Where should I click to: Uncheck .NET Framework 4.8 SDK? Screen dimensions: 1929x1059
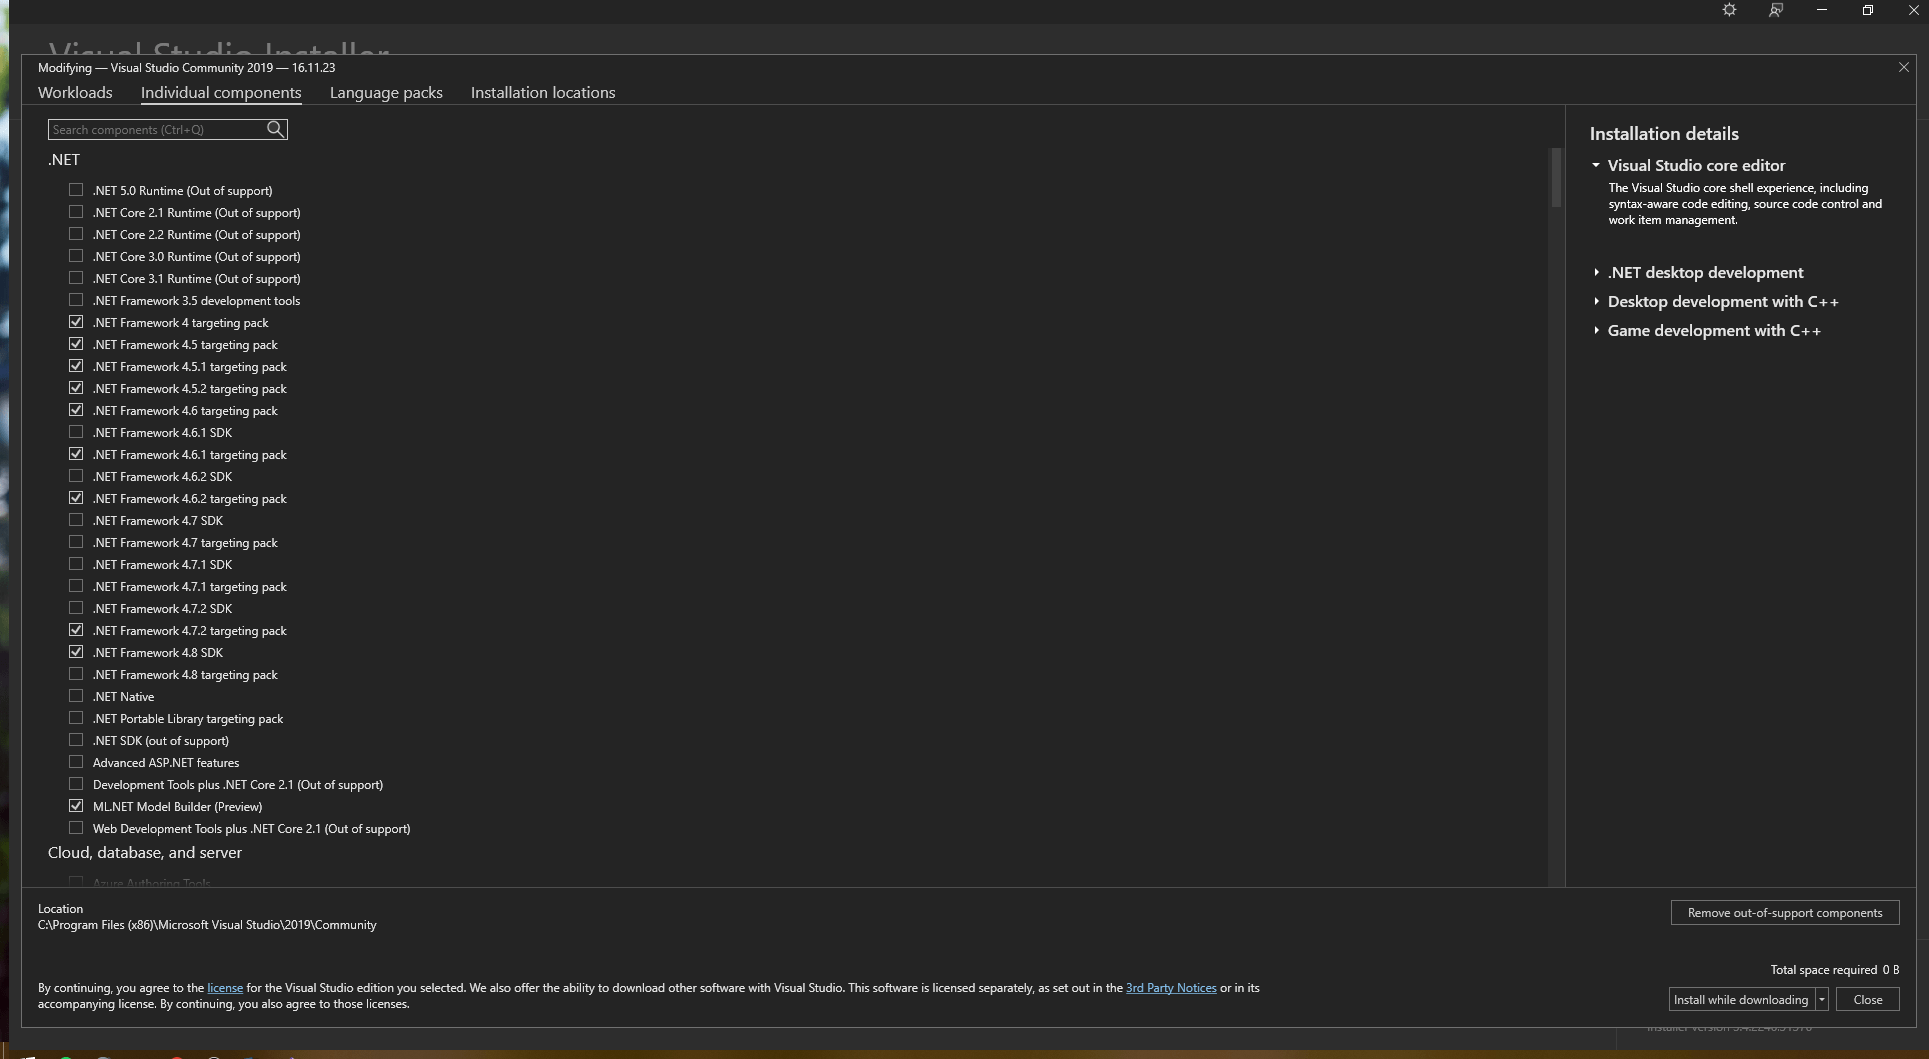tap(76, 652)
